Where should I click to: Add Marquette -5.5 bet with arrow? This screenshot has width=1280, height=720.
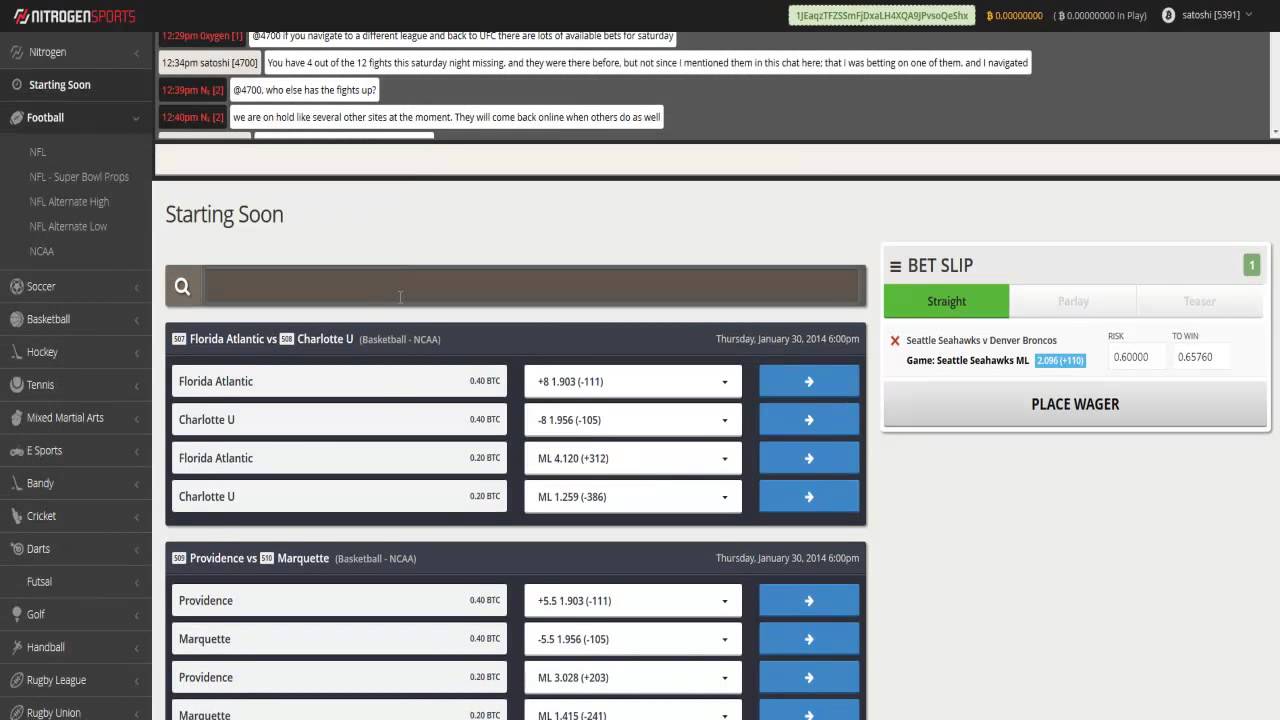pyautogui.click(x=809, y=639)
